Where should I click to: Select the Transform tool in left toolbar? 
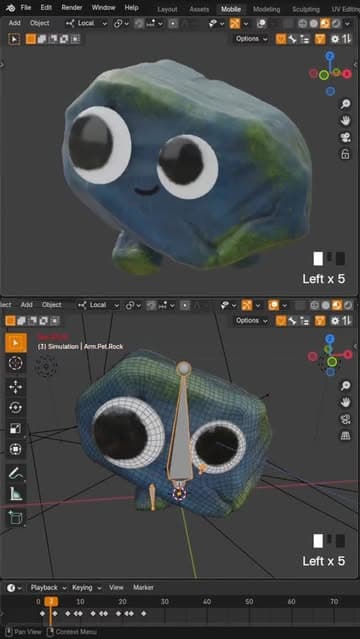pyautogui.click(x=16, y=449)
